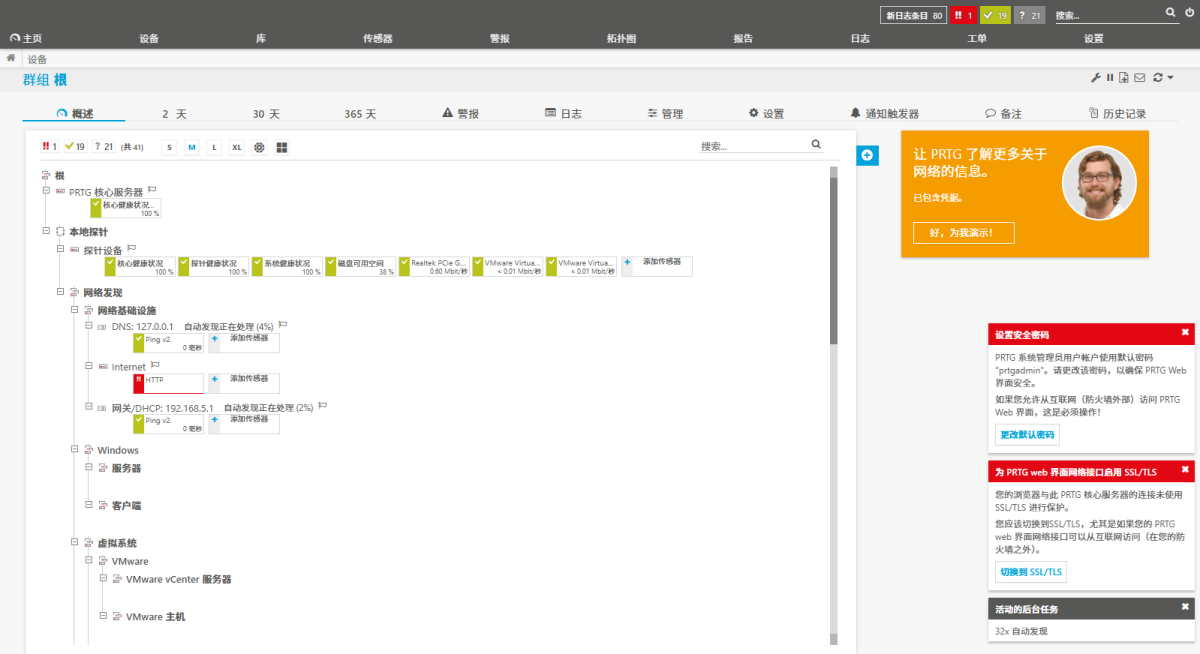The image size is (1200, 654).
Task: Open the 传感器 menu
Action: tap(377, 37)
